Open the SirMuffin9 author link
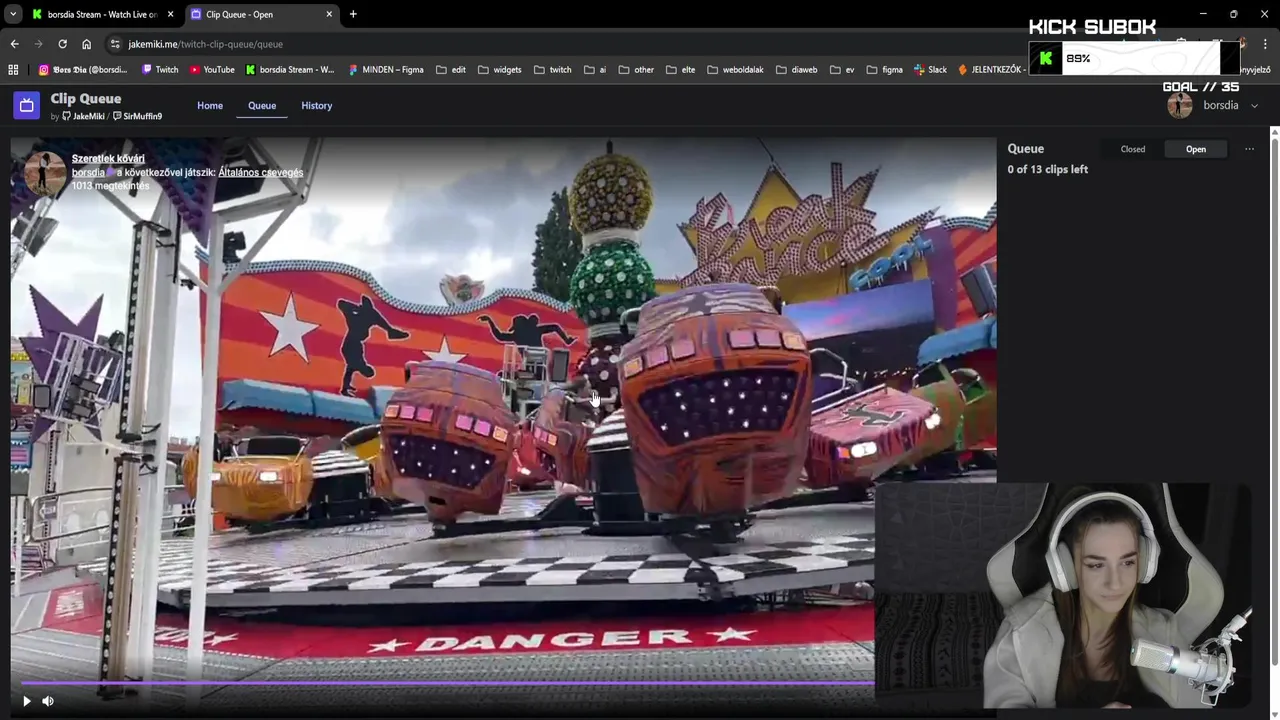Viewport: 1280px width, 720px height. click(x=137, y=117)
